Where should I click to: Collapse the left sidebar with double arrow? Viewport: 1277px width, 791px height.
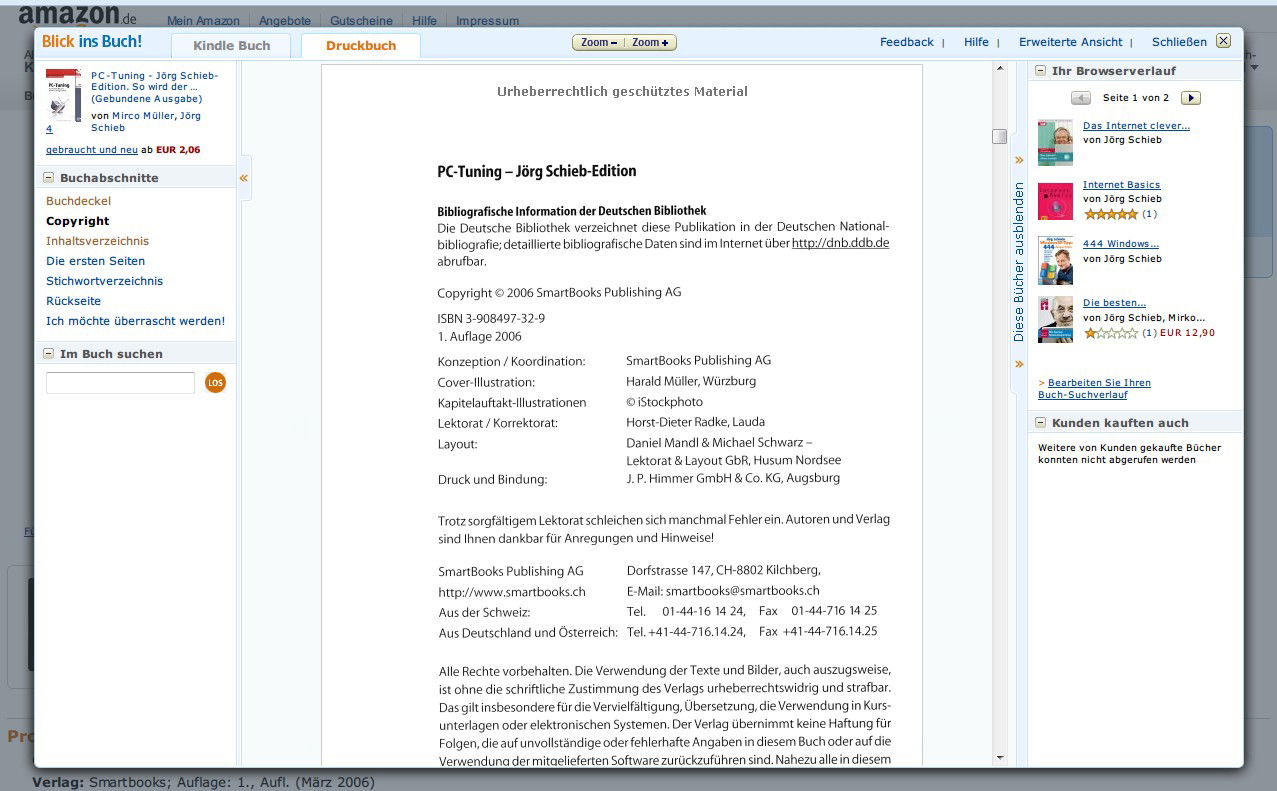click(x=244, y=178)
